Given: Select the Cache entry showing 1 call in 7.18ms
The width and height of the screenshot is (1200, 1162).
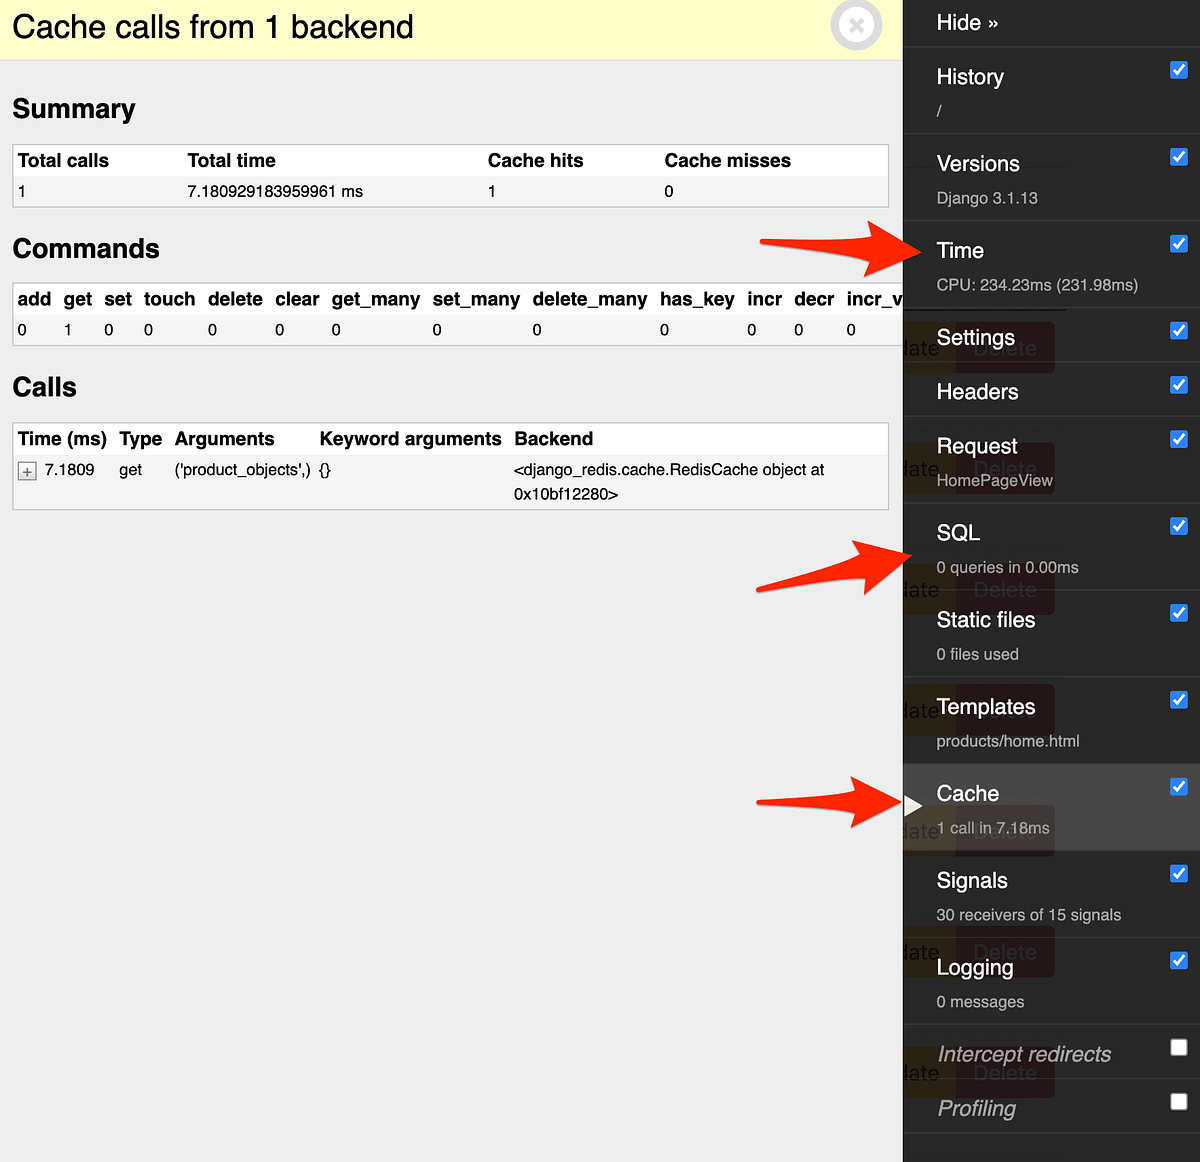Looking at the screenshot, I should (x=967, y=793).
